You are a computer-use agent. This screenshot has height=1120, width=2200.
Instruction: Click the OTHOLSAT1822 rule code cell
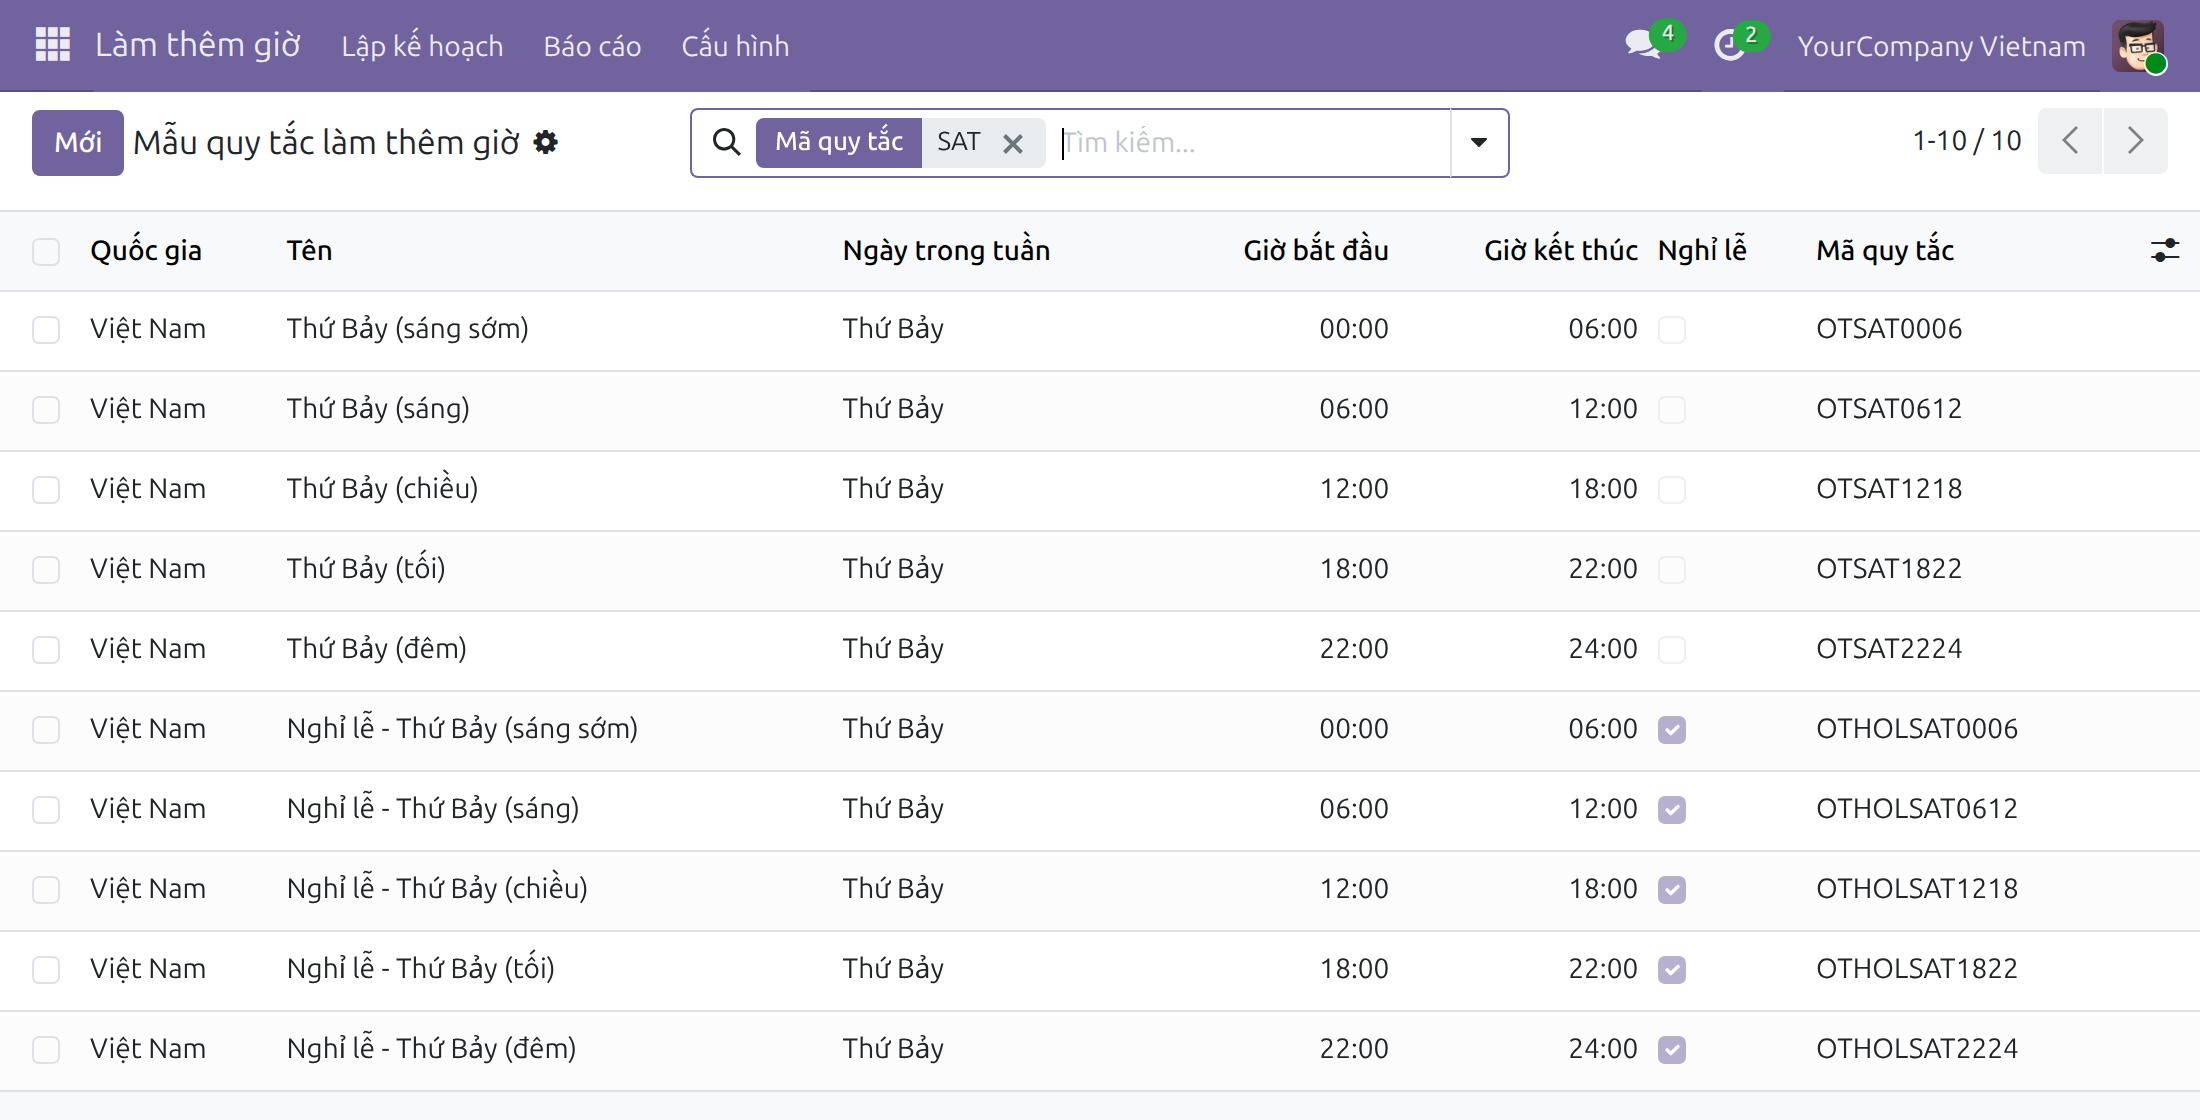pyautogui.click(x=1917, y=969)
